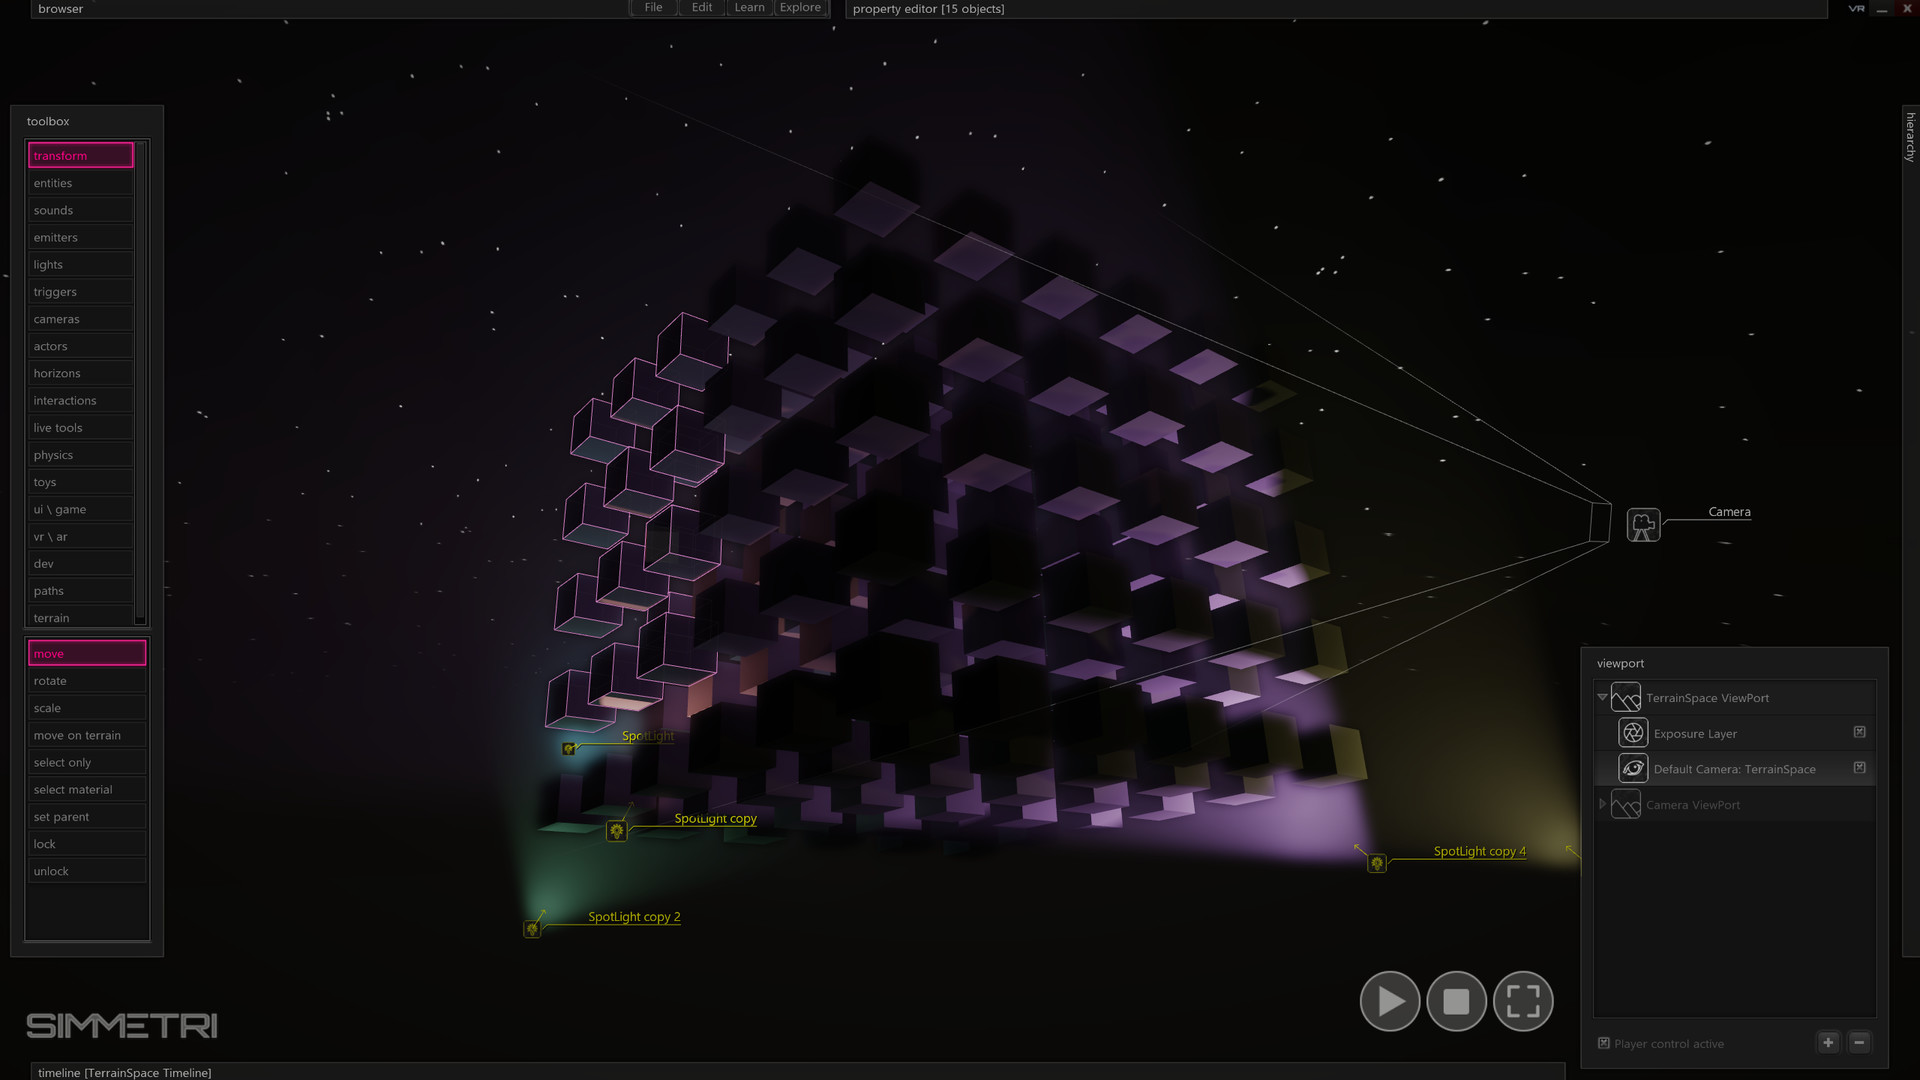The width and height of the screenshot is (1920, 1080).
Task: Select the transform toolbox category
Action: [80, 155]
